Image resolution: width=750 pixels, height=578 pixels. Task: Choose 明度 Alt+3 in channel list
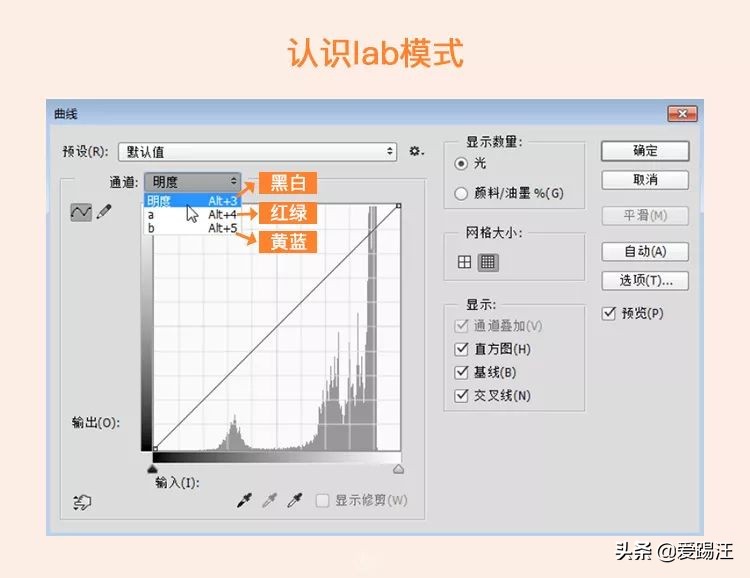(192, 200)
